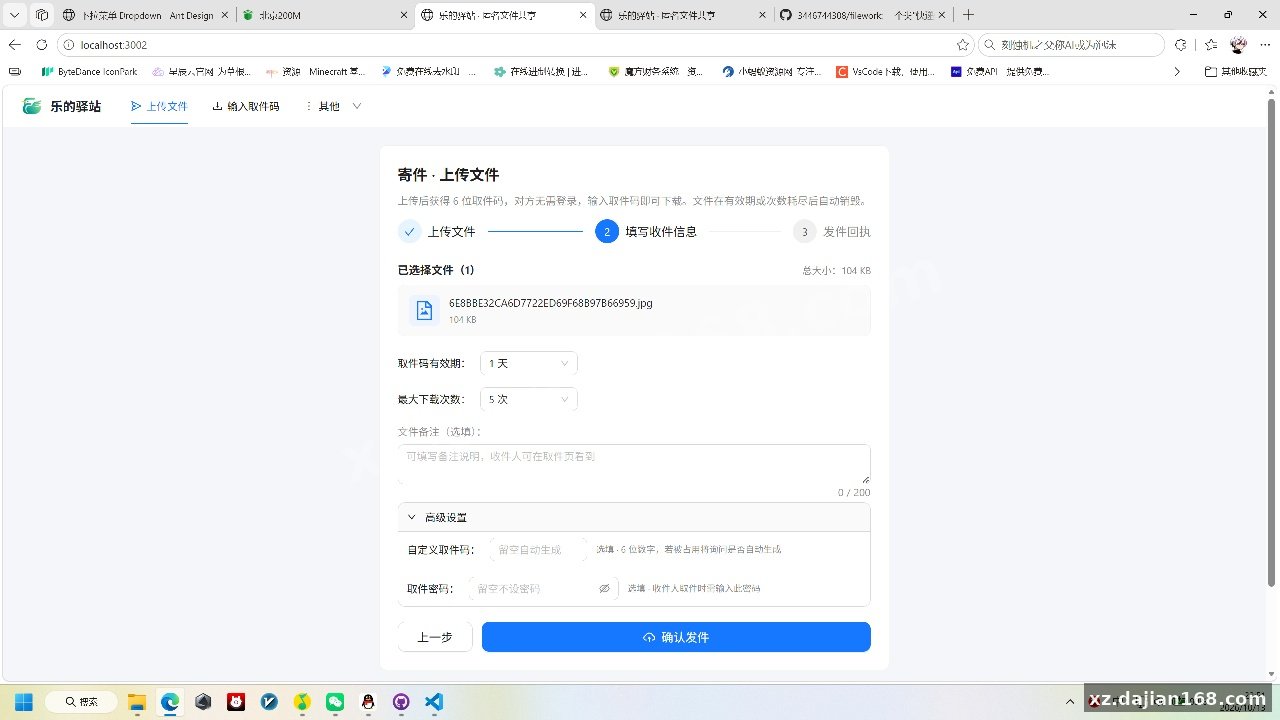Select the 上传文件 navigation tab
1280x720 pixels.
point(159,106)
